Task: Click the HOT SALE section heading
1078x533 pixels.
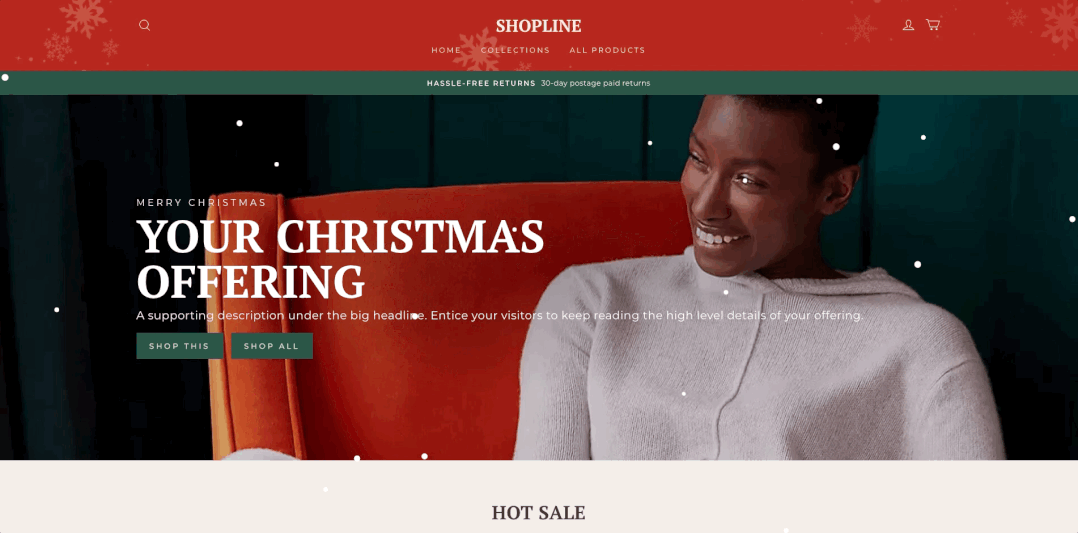Action: point(538,512)
